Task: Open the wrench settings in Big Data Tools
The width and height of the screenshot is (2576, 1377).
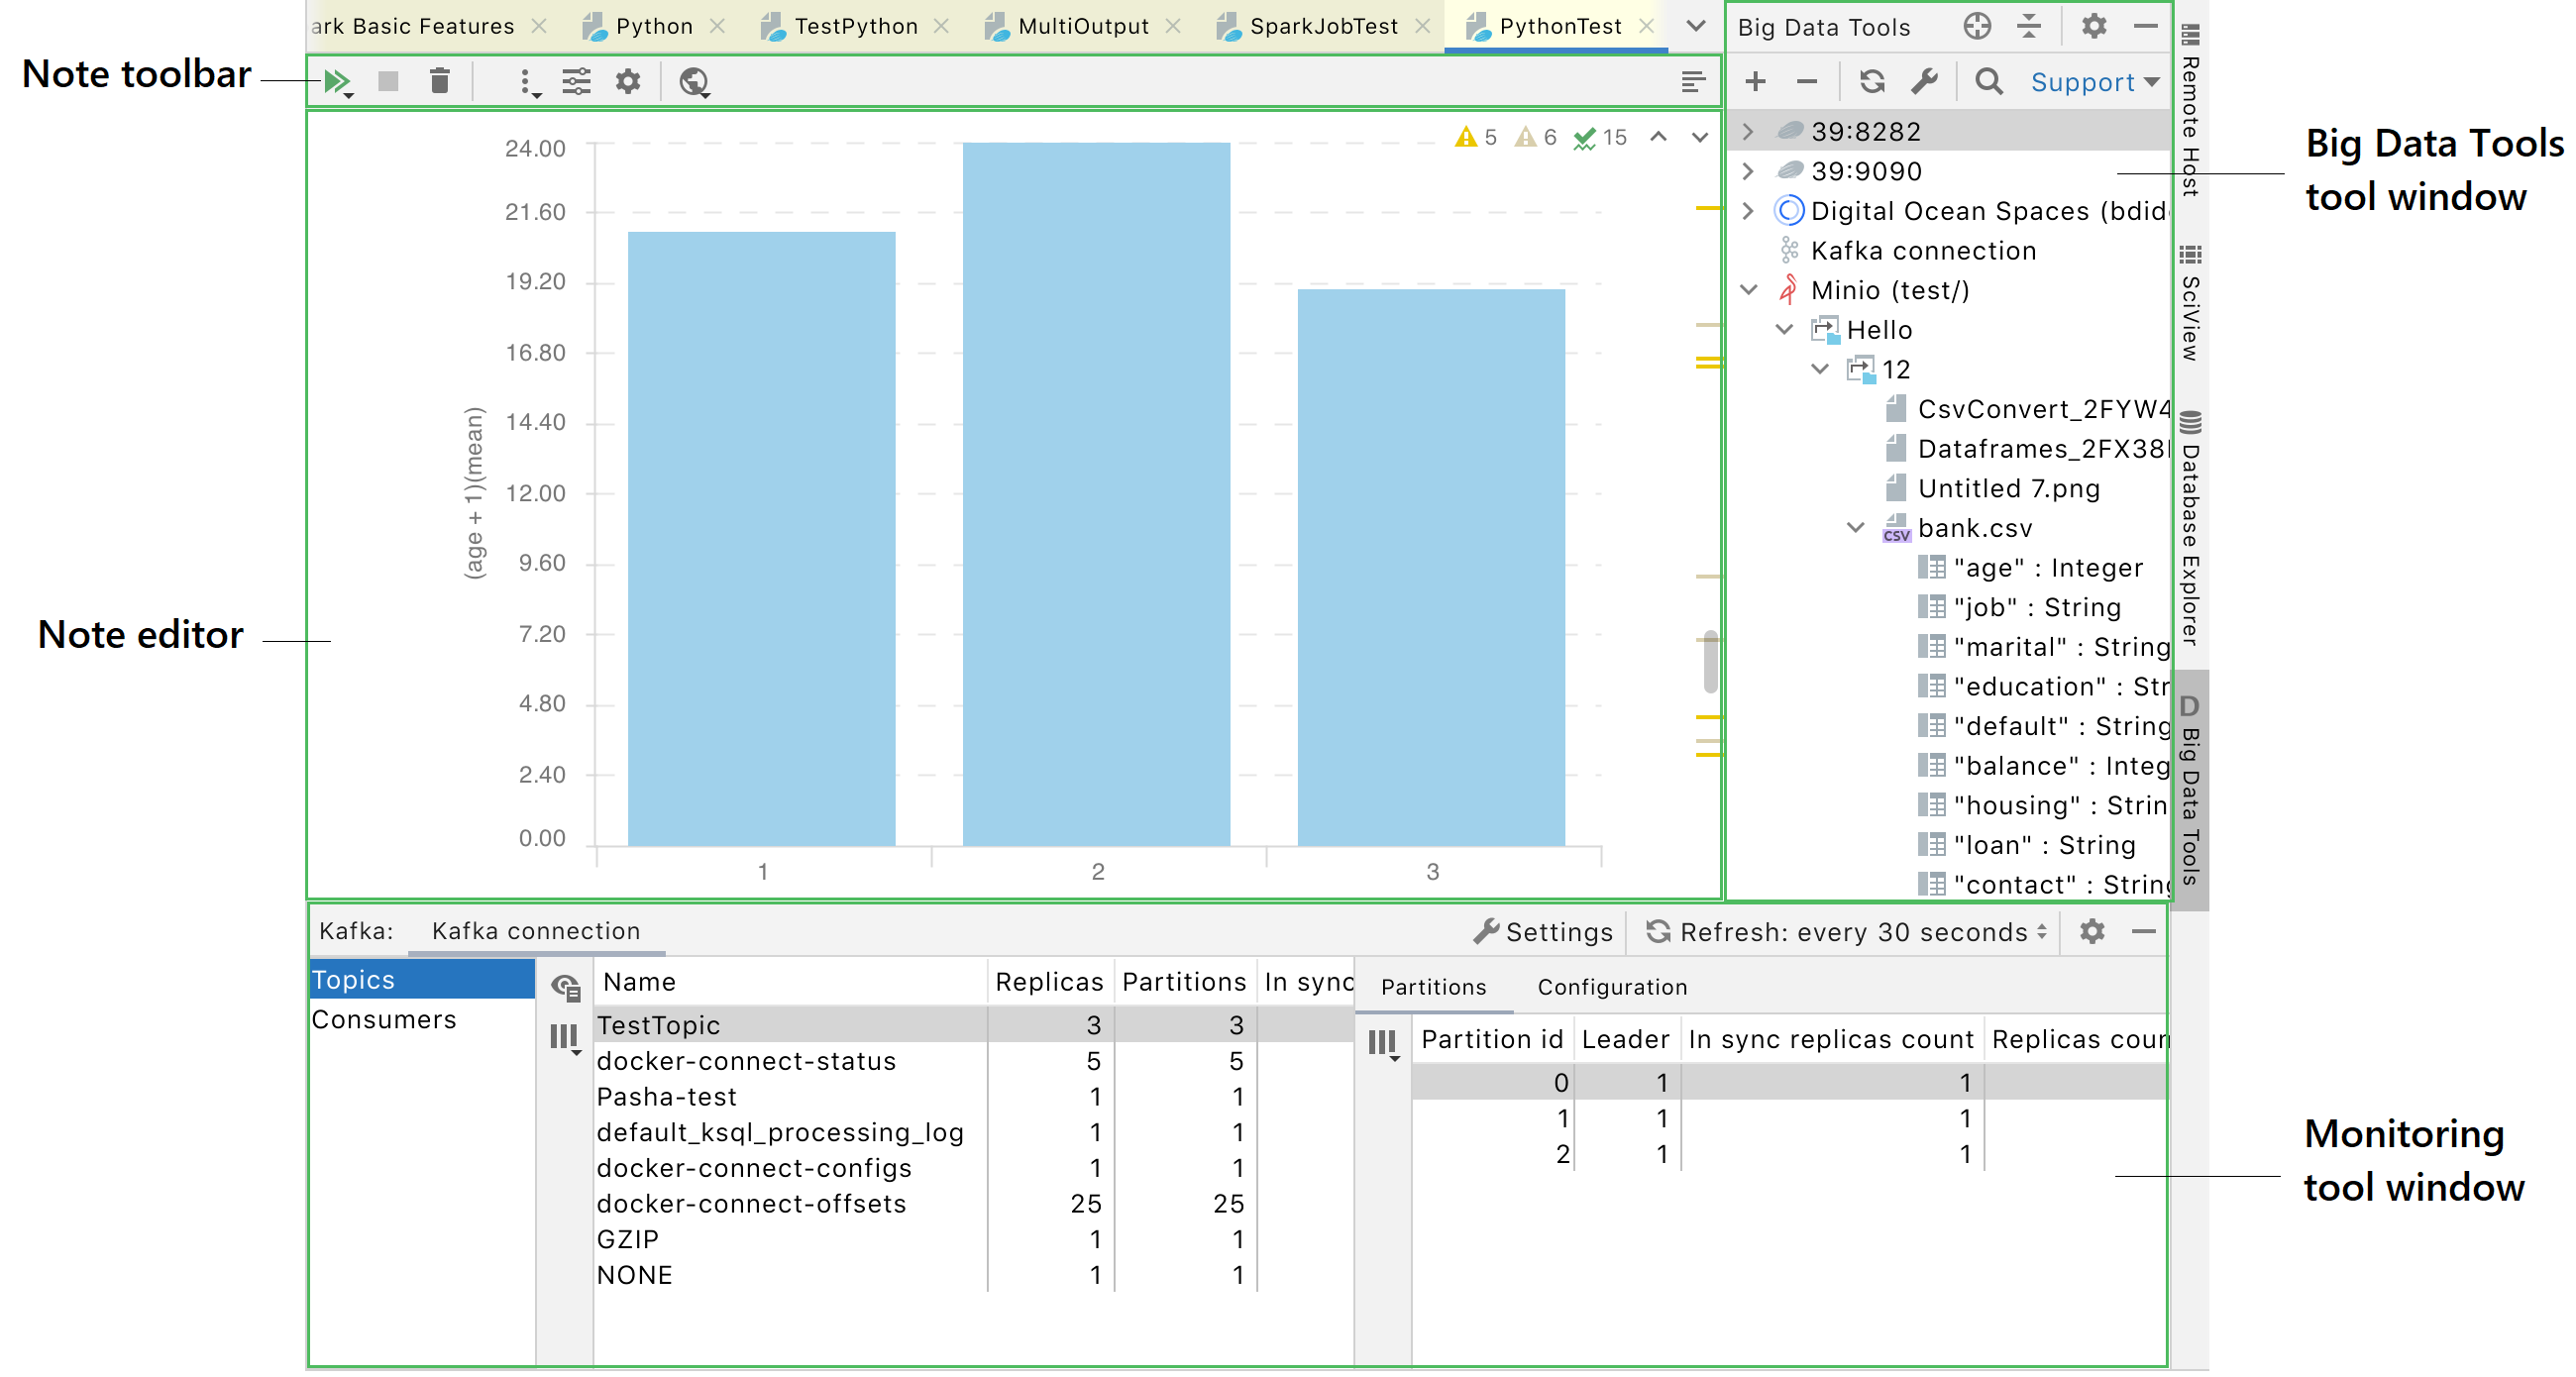Action: coord(1926,81)
